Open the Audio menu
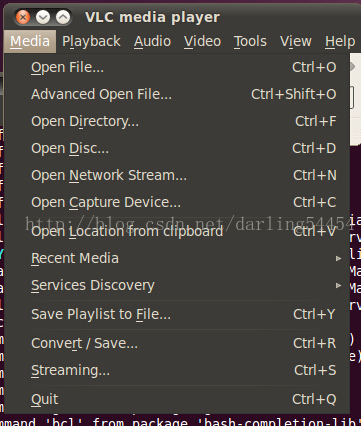Viewport: 361px width, 426px height. coord(152,42)
